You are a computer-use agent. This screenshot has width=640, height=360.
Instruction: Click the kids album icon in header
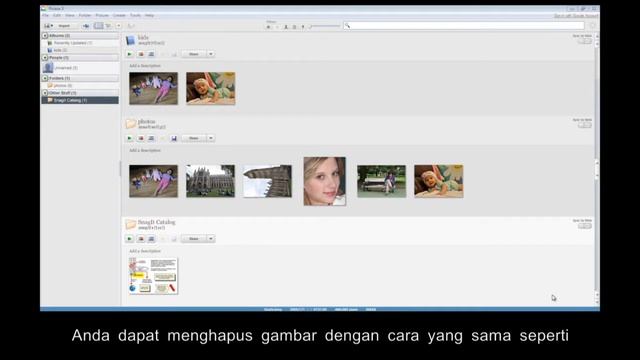tap(131, 40)
